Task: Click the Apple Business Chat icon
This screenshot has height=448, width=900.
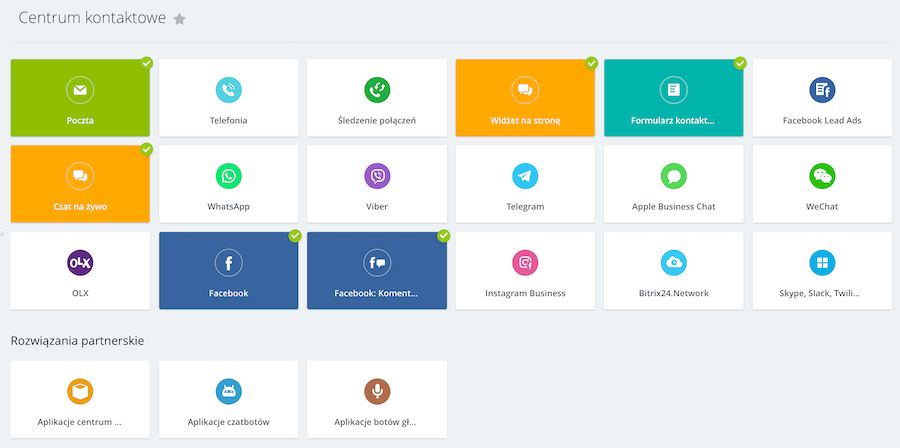Action: tap(673, 176)
